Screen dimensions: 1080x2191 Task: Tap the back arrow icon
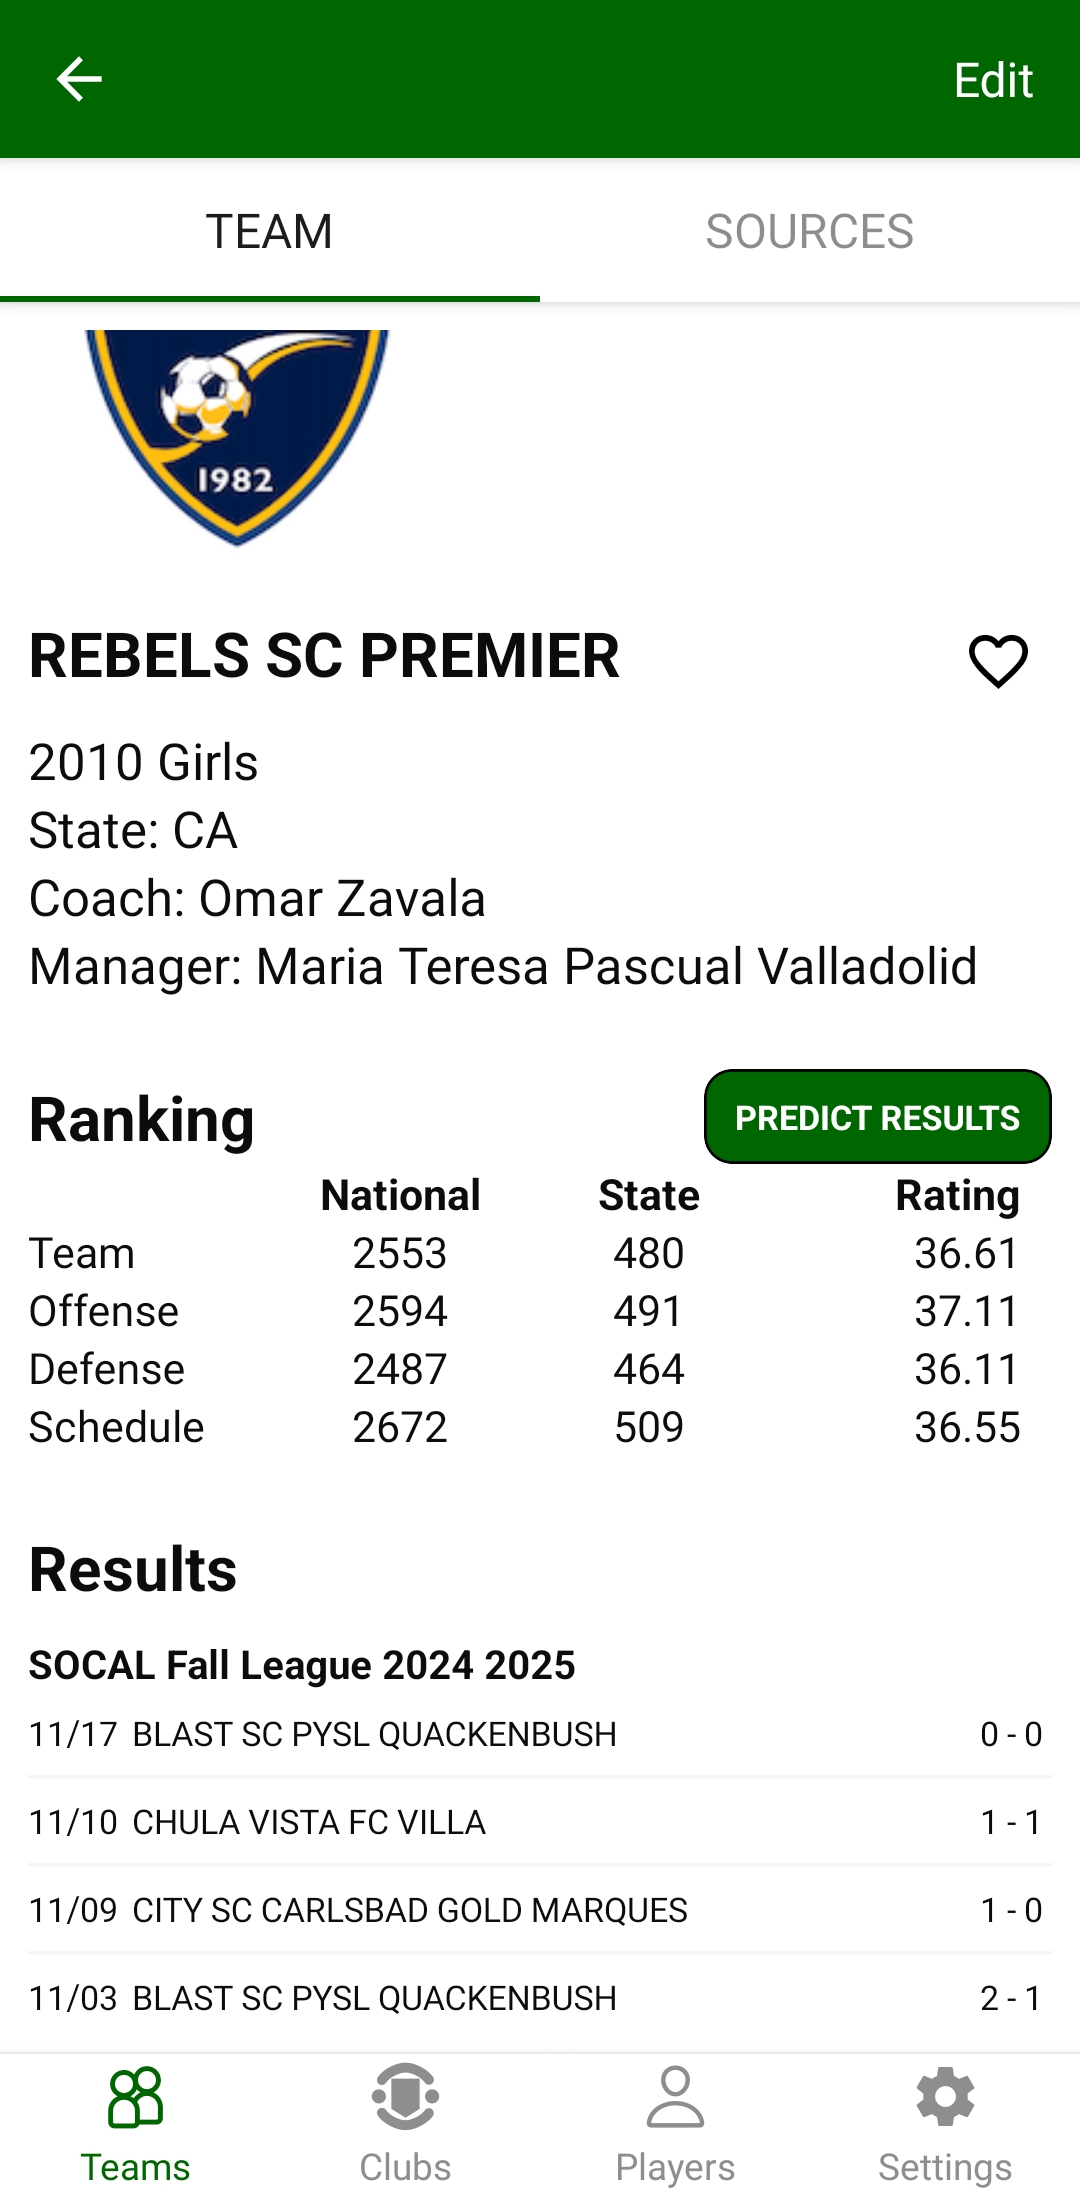click(x=79, y=79)
